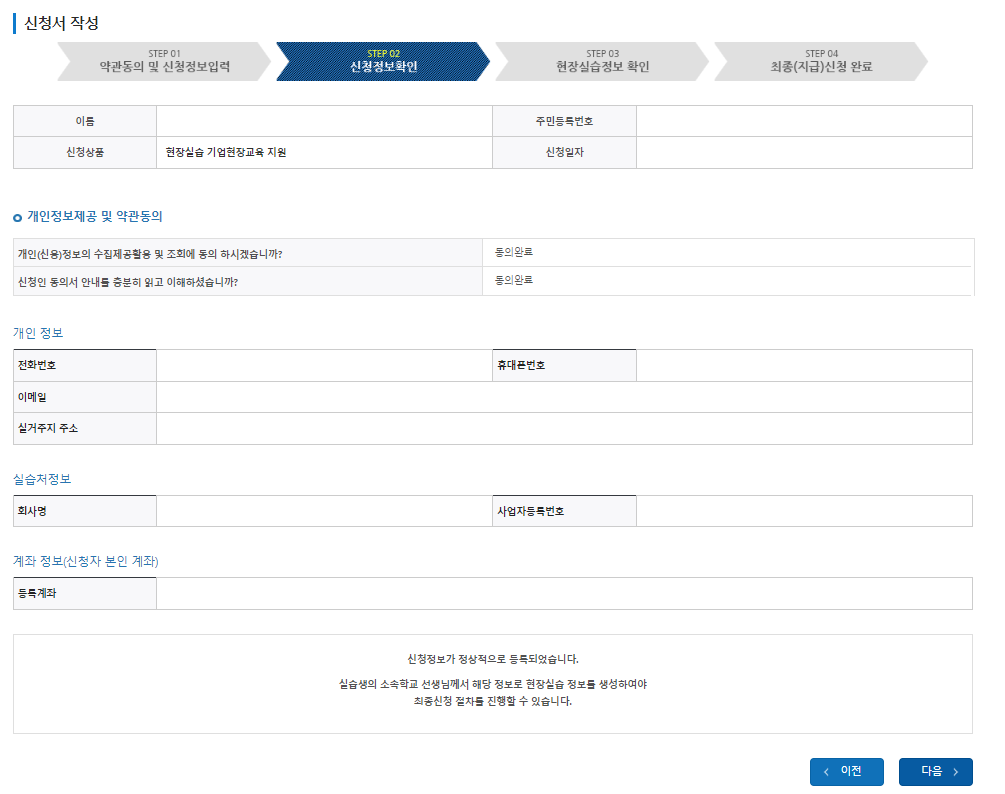Click 동의완료 beside 신청인 동의서 question
Viewport: 1005px width, 794px height.
(513, 280)
